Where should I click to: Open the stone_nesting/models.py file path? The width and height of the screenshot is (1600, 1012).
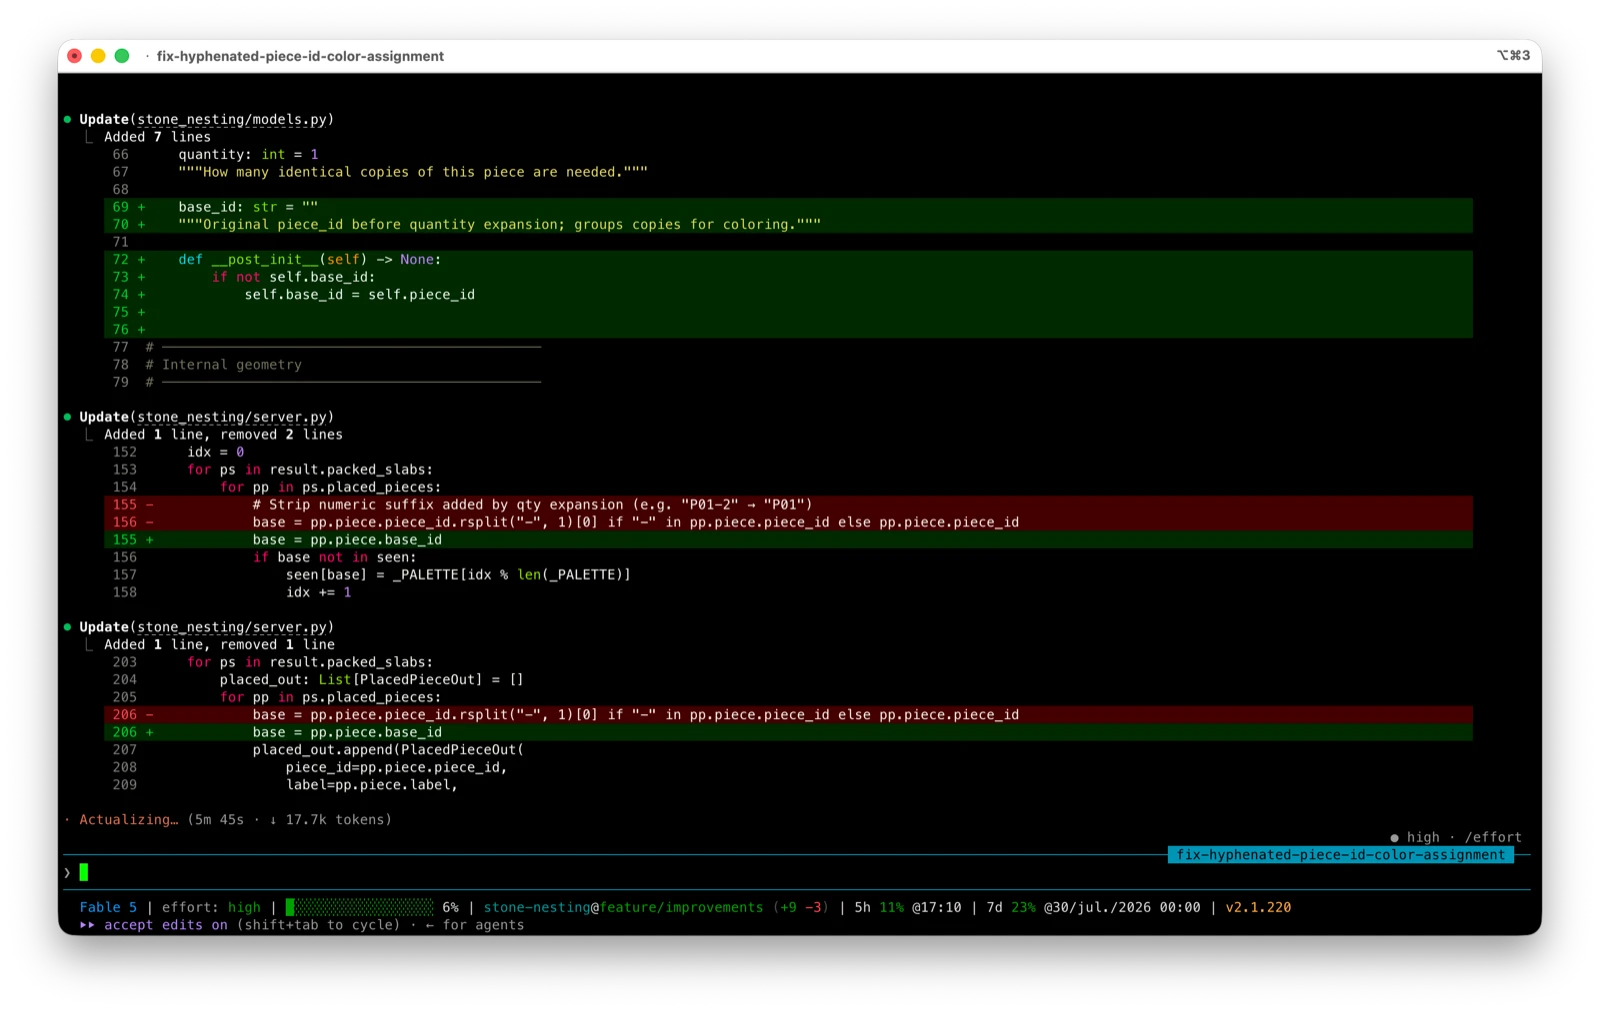click(x=231, y=119)
